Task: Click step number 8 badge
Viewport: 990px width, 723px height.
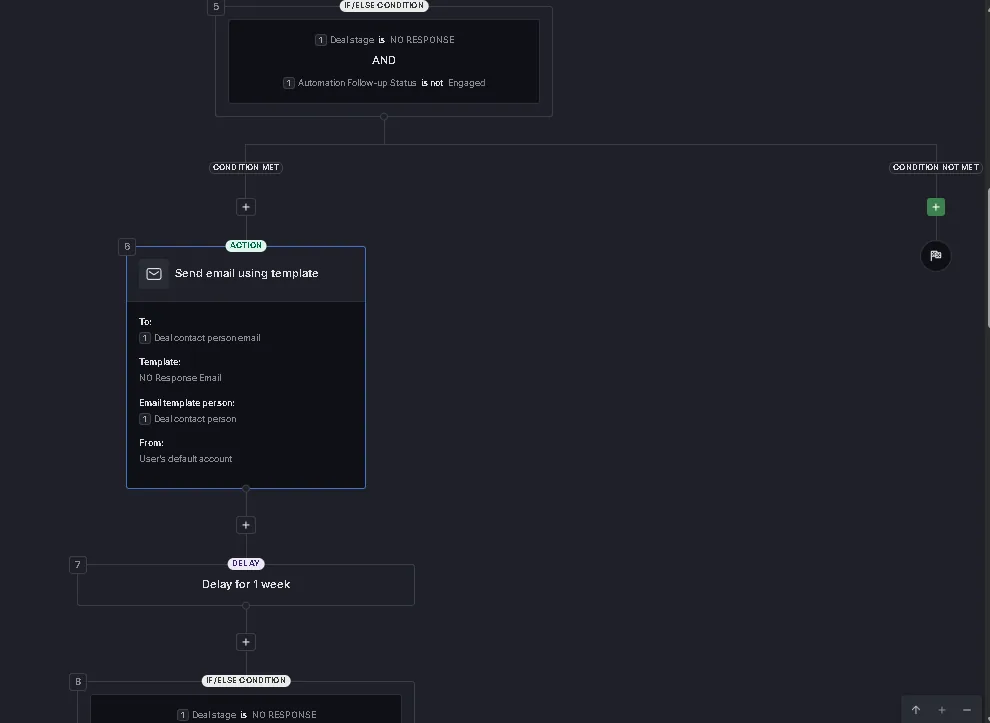Action: (x=78, y=682)
